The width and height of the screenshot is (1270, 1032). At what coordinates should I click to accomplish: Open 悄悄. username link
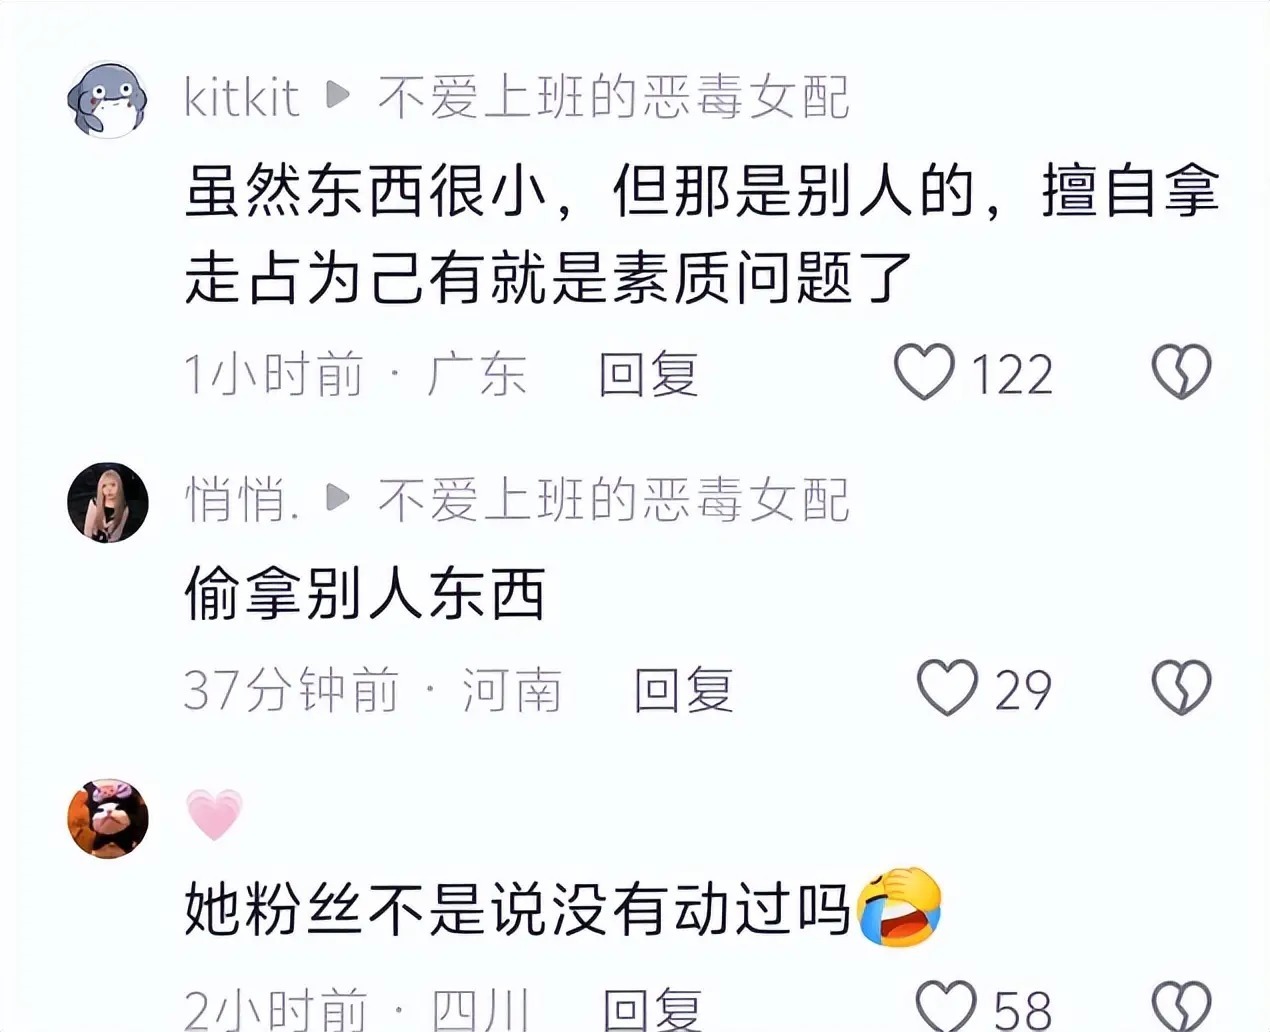pos(242,500)
